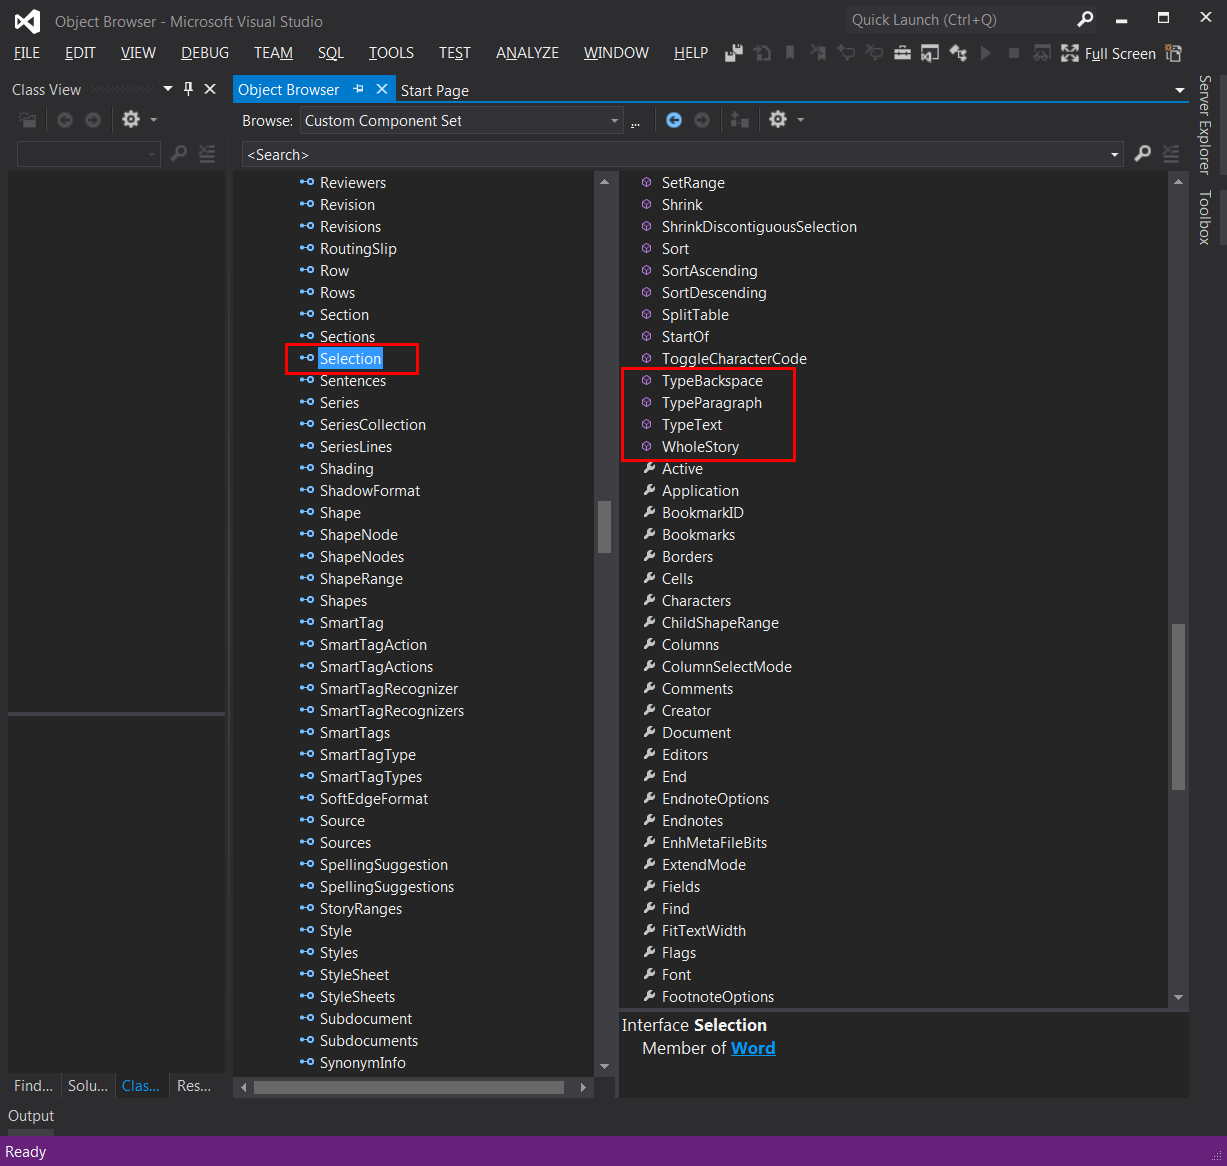The width and height of the screenshot is (1227, 1166).
Task: Click the Class View search combo box
Action: 88,154
